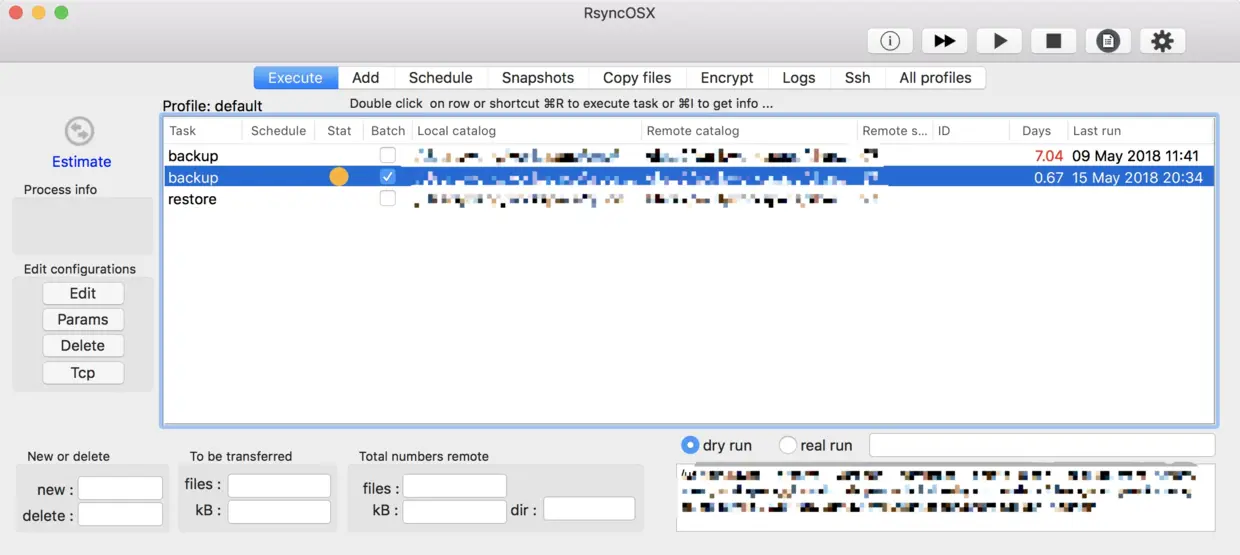Click the orange status dot
The width and height of the screenshot is (1240, 555).
339,177
